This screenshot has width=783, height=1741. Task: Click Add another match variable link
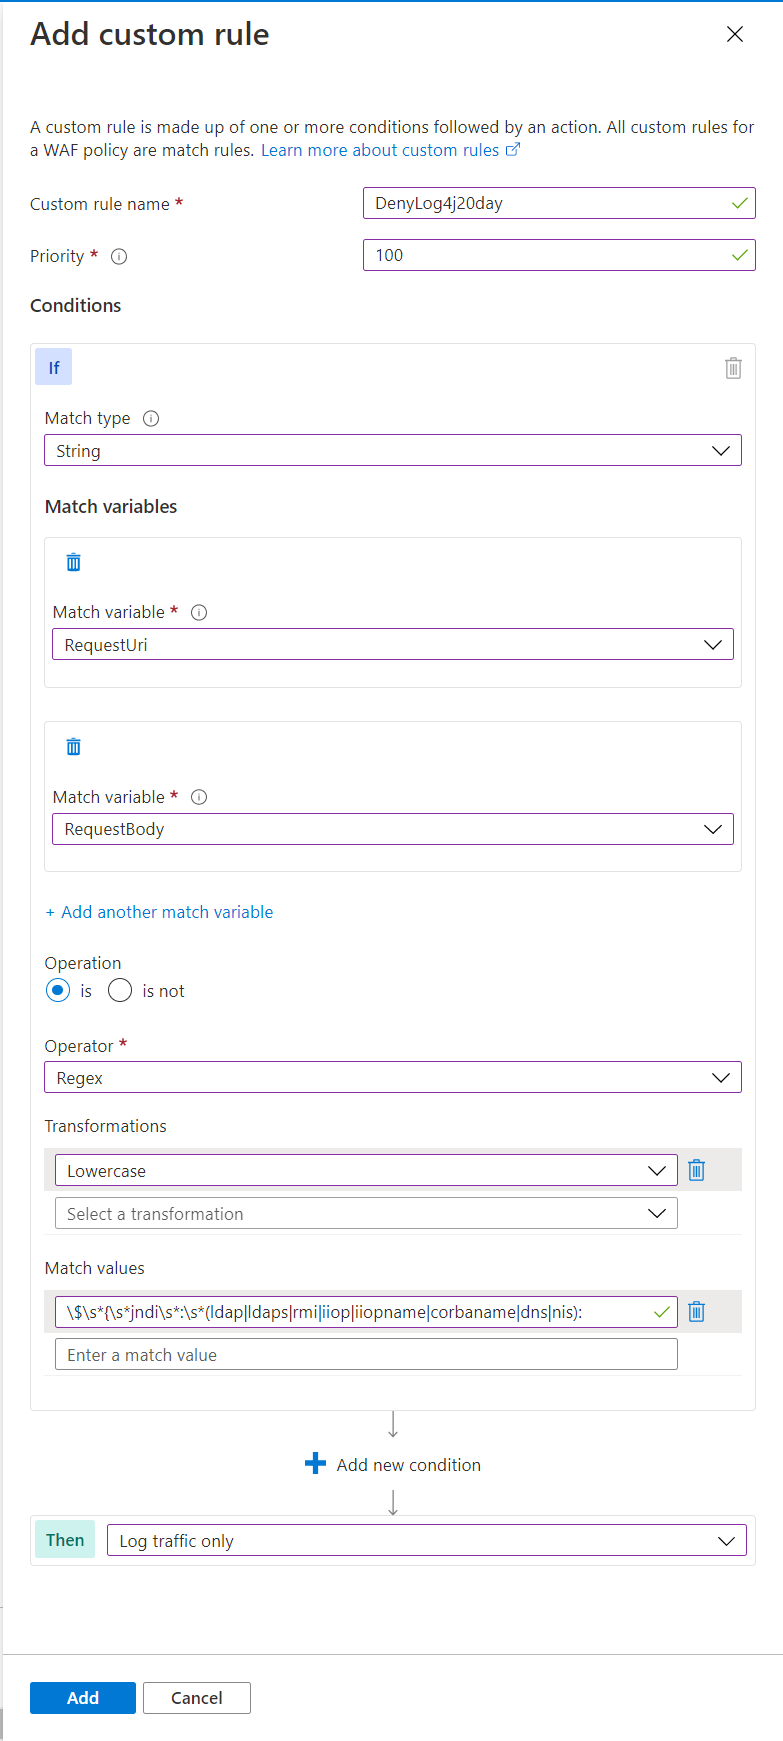point(159,912)
